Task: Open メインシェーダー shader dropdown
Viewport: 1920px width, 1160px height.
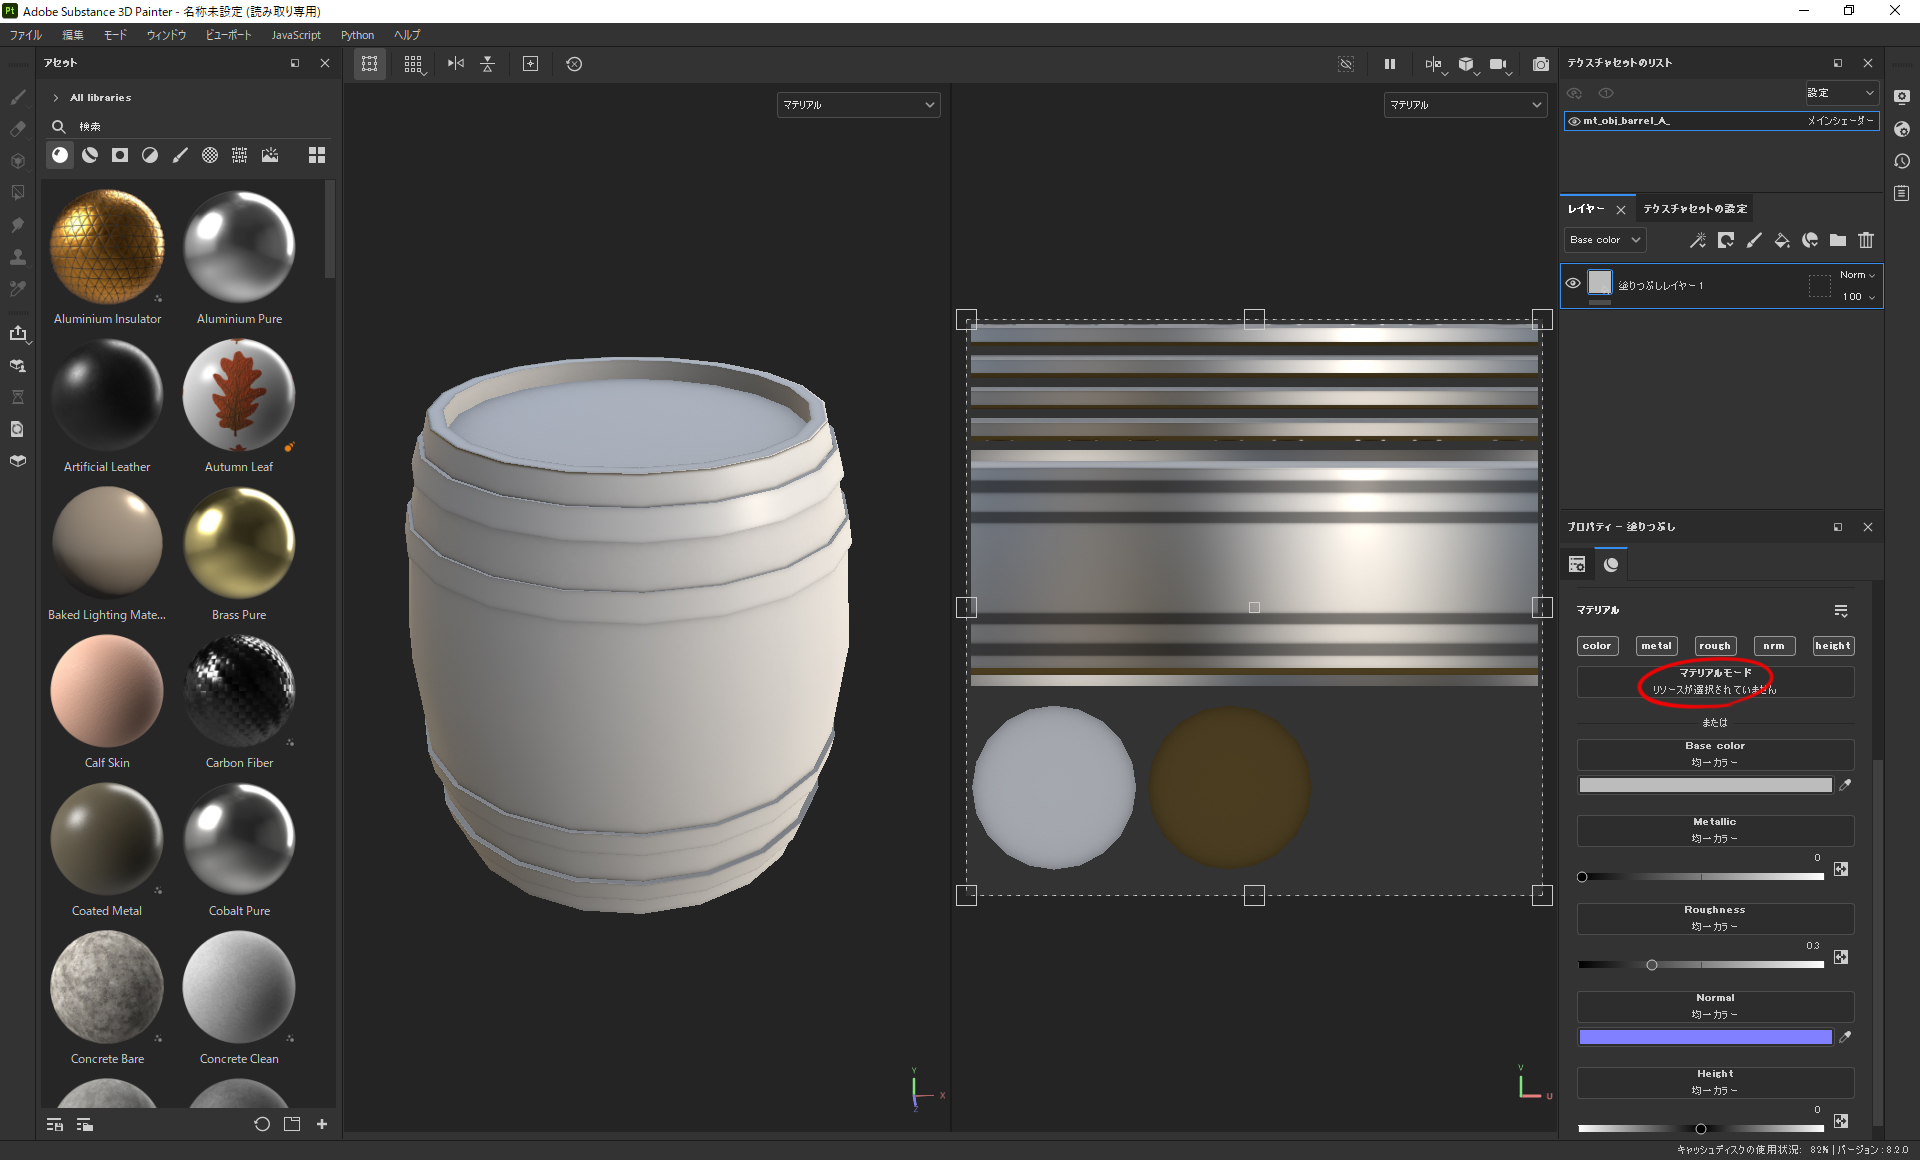Action: pos(1840,121)
